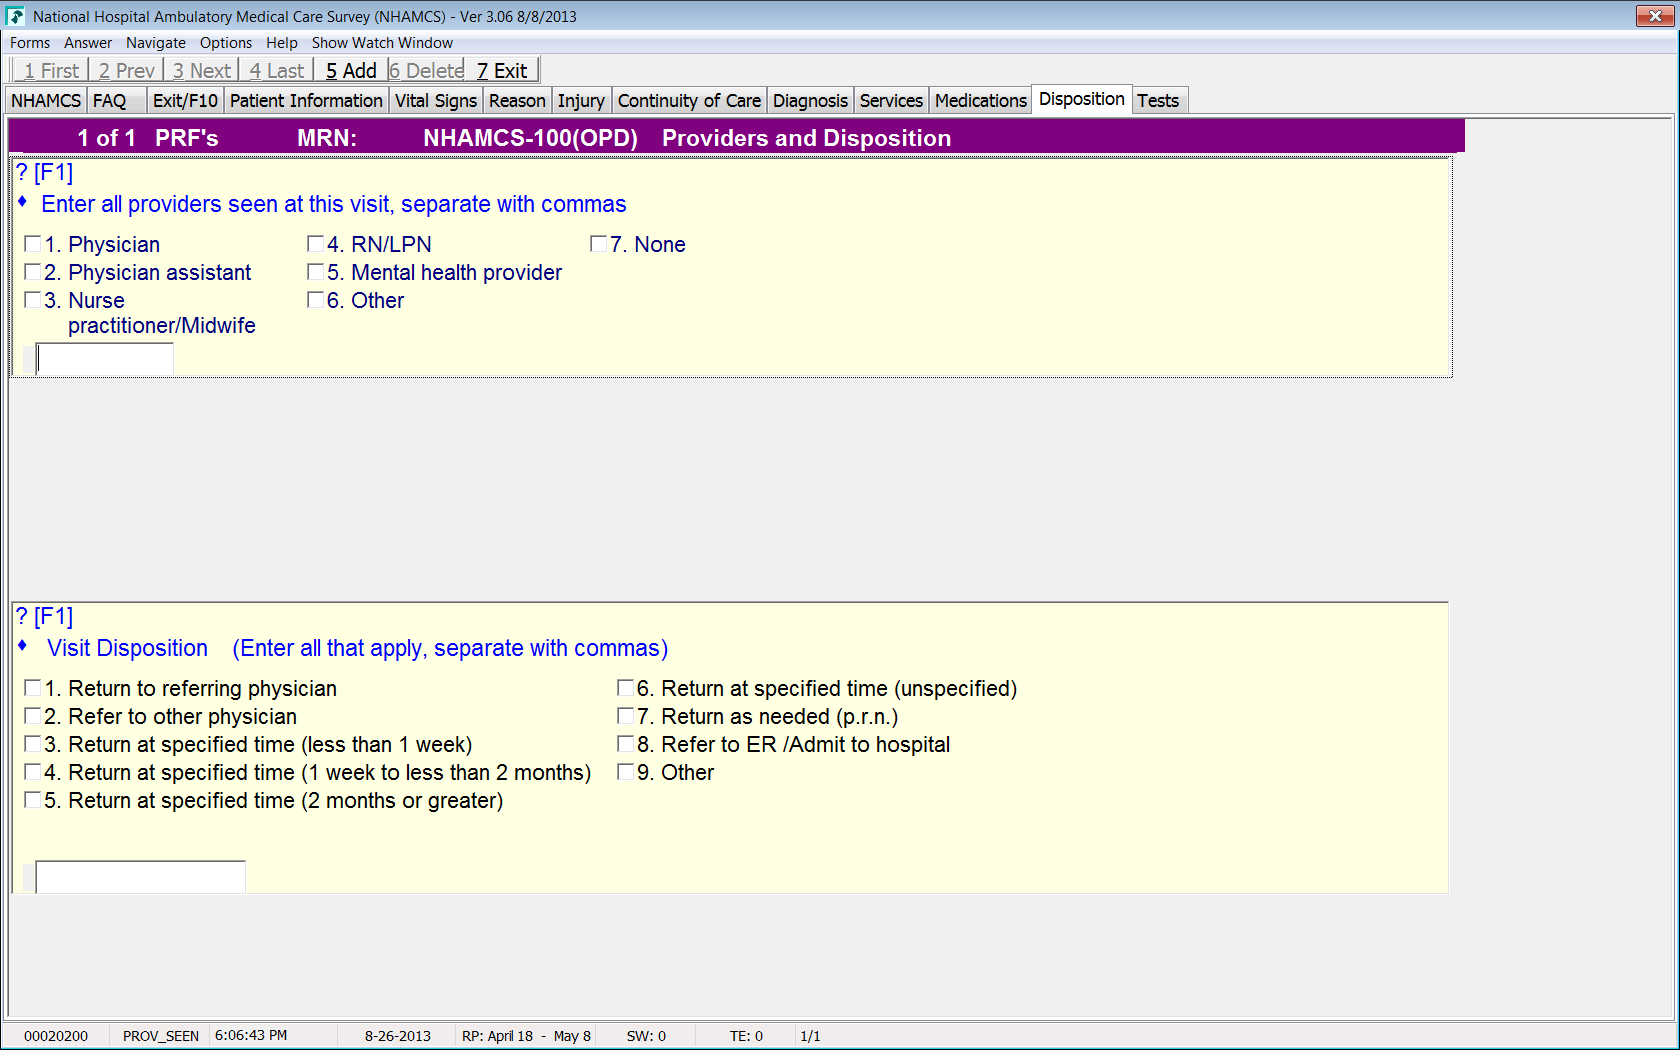Click Show Watch Window menu item

pos(382,43)
